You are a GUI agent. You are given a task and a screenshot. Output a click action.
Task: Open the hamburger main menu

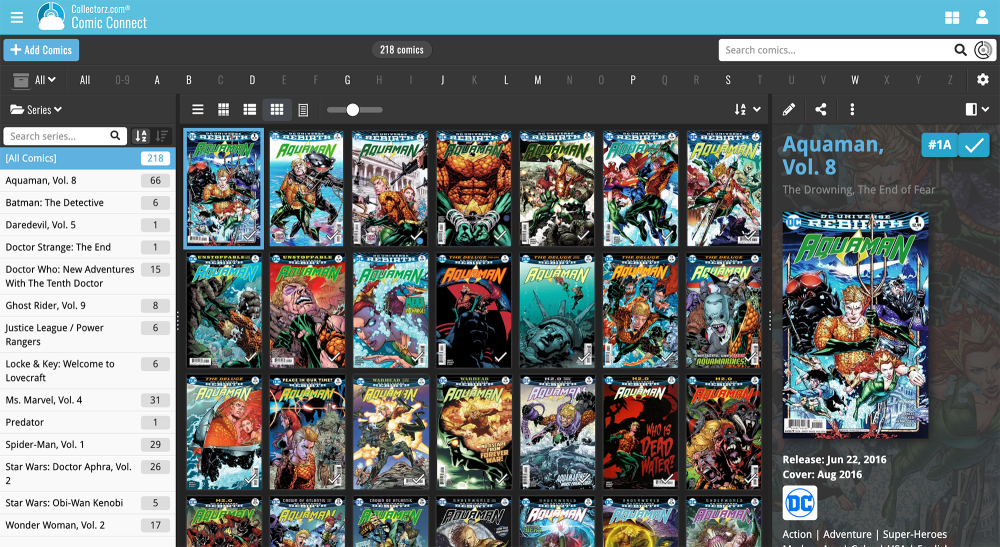coord(17,17)
